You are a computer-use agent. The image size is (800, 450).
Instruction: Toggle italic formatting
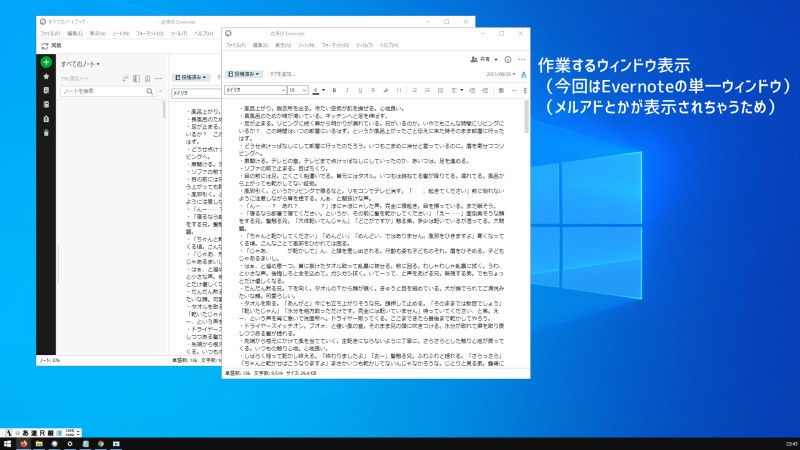pyautogui.click(x=347, y=90)
